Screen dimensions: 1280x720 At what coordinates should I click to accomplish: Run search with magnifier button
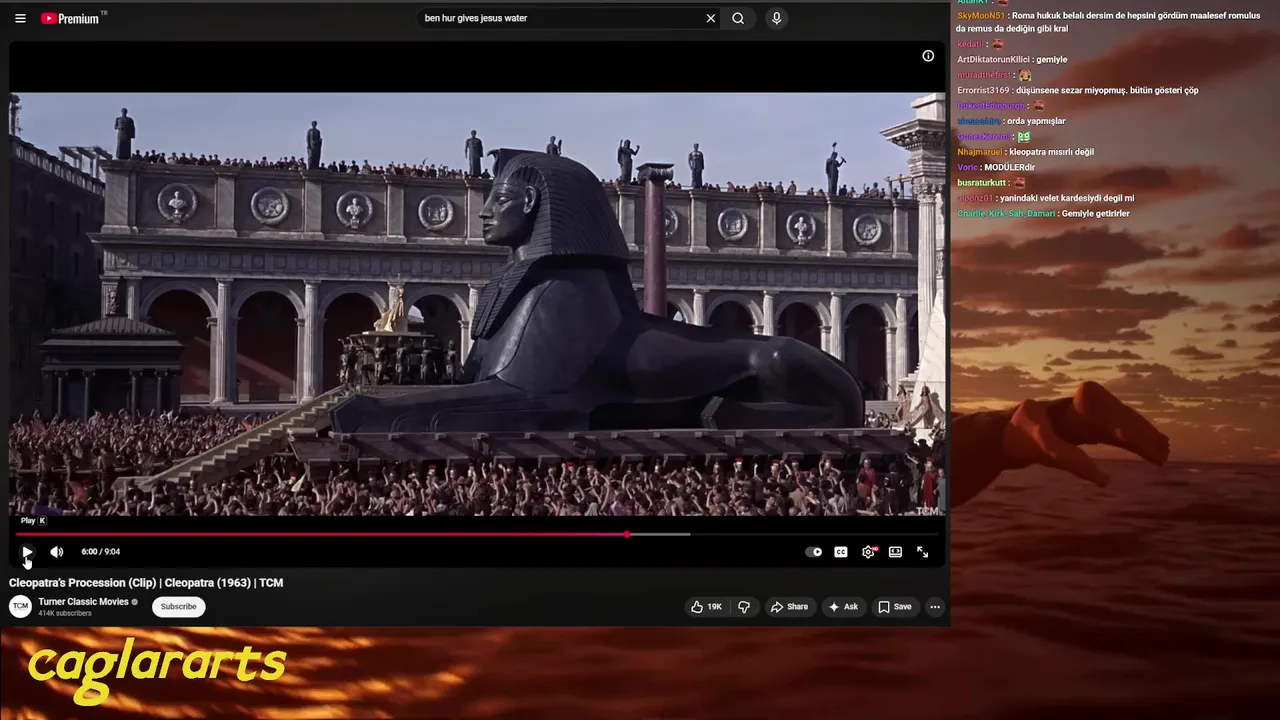coord(738,18)
